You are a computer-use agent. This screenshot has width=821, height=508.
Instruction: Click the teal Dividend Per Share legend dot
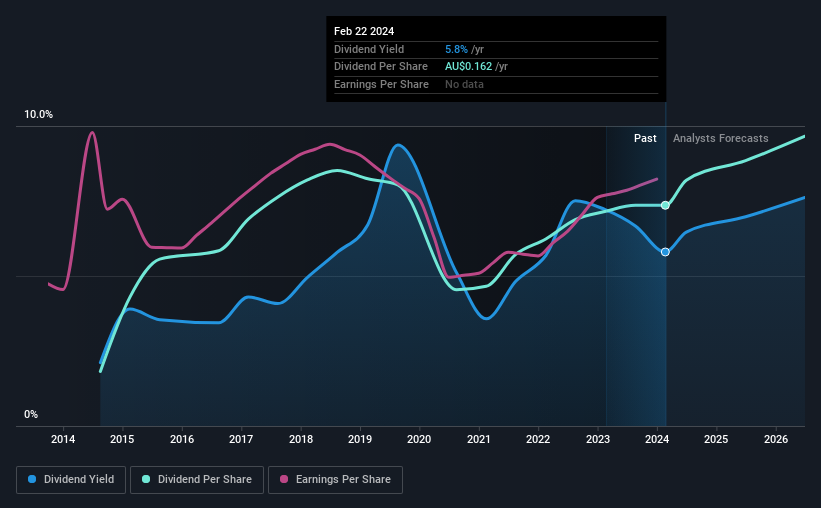(x=146, y=479)
